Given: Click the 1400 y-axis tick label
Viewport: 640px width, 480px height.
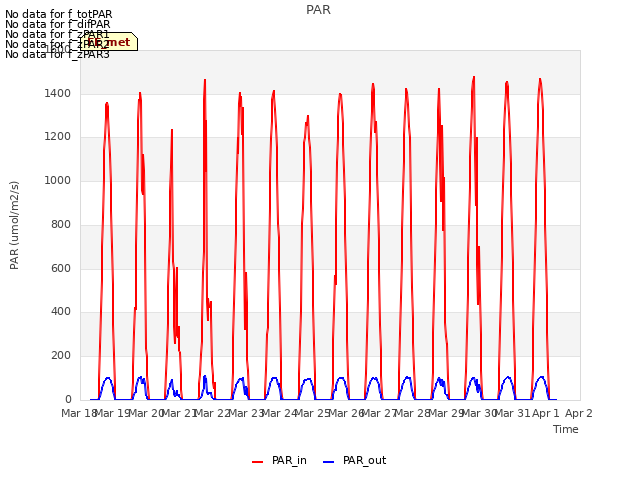Looking at the screenshot, I should click(58, 93).
